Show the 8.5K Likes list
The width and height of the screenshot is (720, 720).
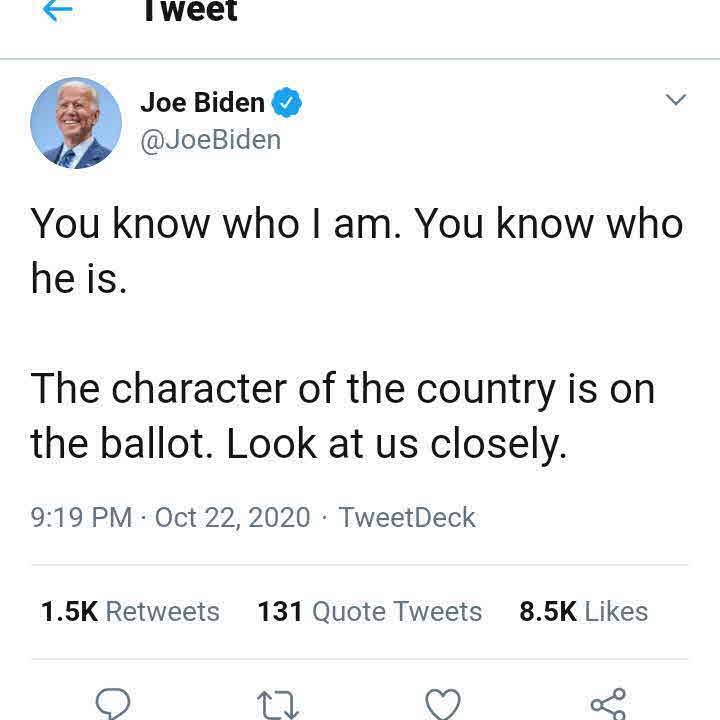tap(583, 611)
